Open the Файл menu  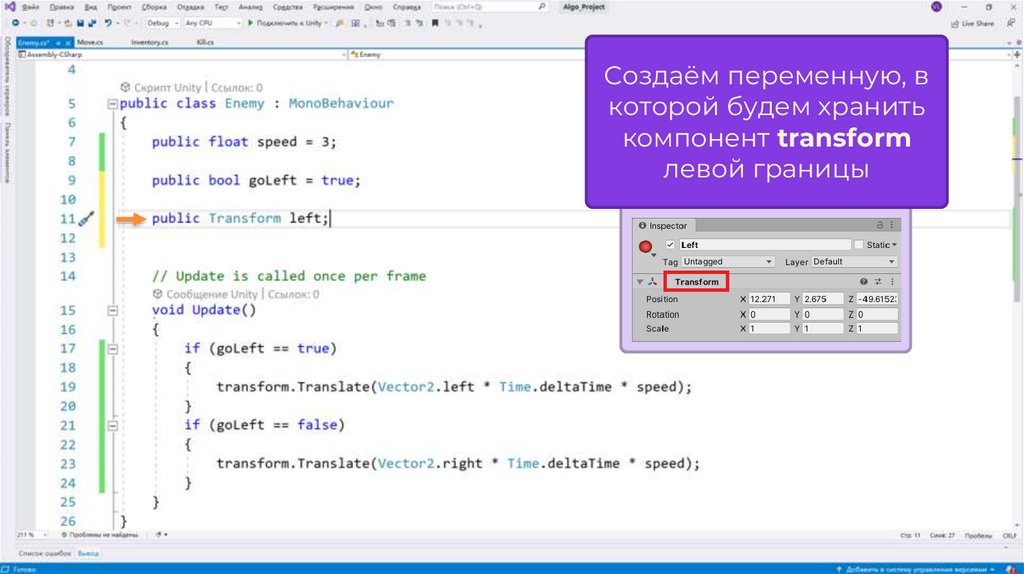[x=31, y=7]
